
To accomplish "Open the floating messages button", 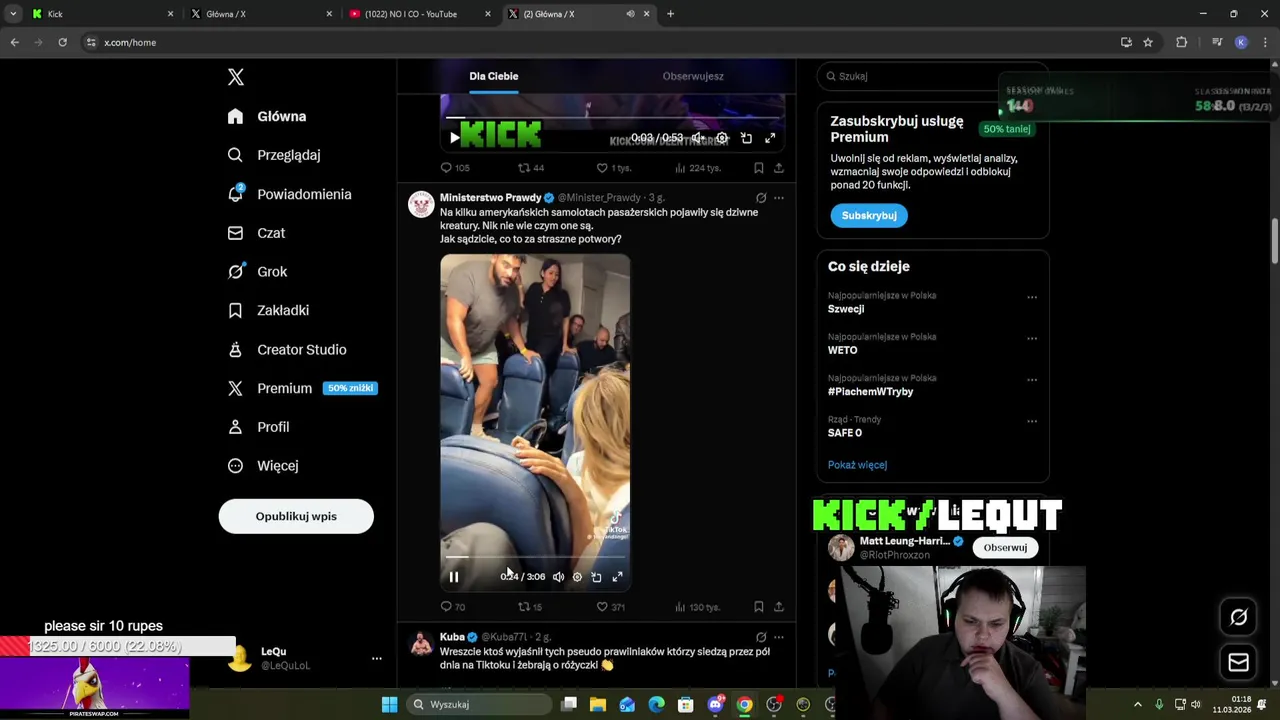I will pyautogui.click(x=1238, y=662).
